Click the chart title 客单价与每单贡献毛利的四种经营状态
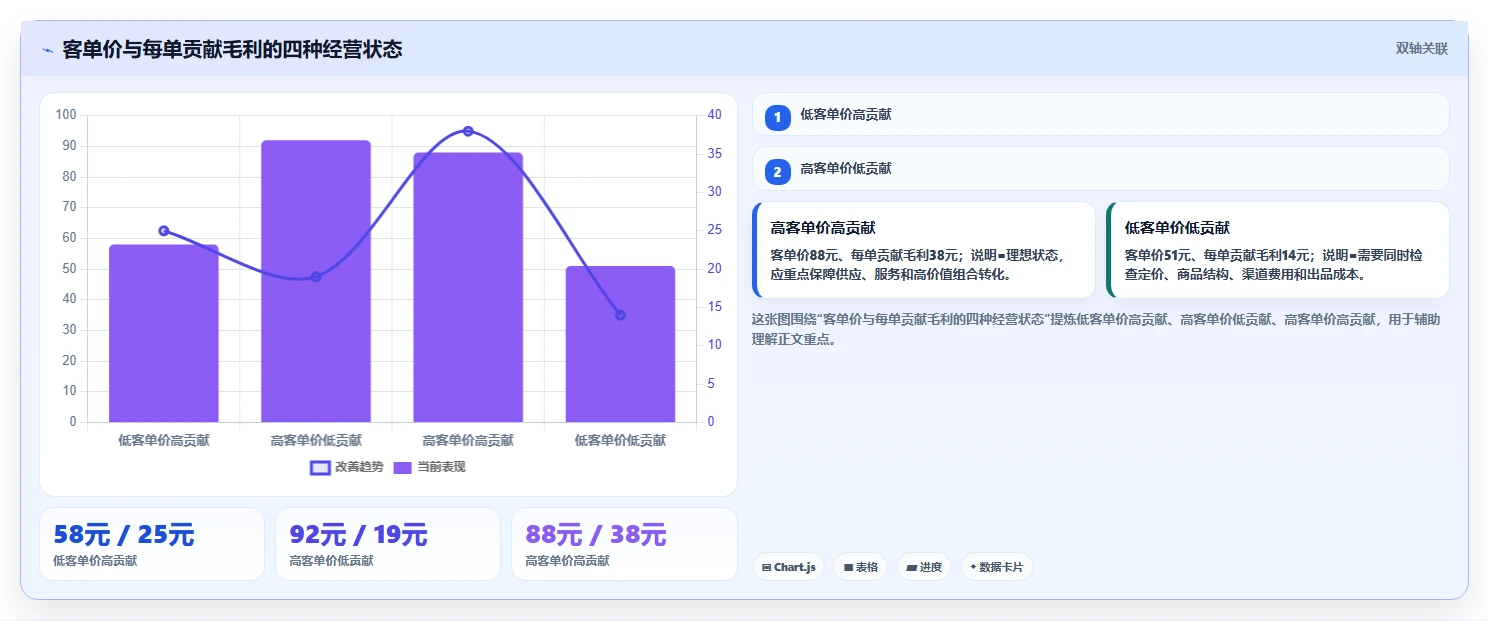The width and height of the screenshot is (1489, 621). [x=232, y=49]
